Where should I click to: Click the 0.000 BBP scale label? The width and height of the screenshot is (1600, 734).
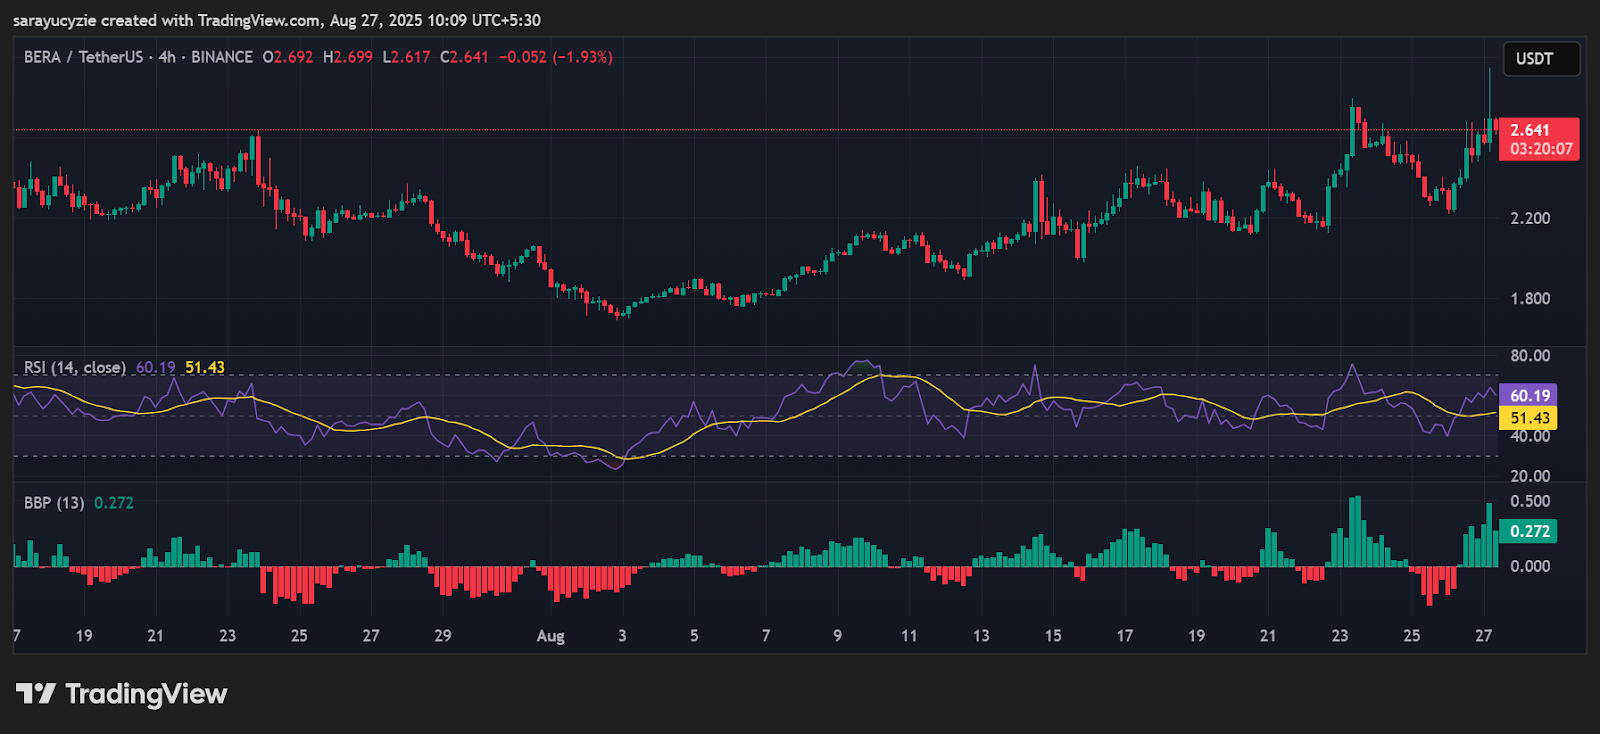pyautogui.click(x=1530, y=566)
